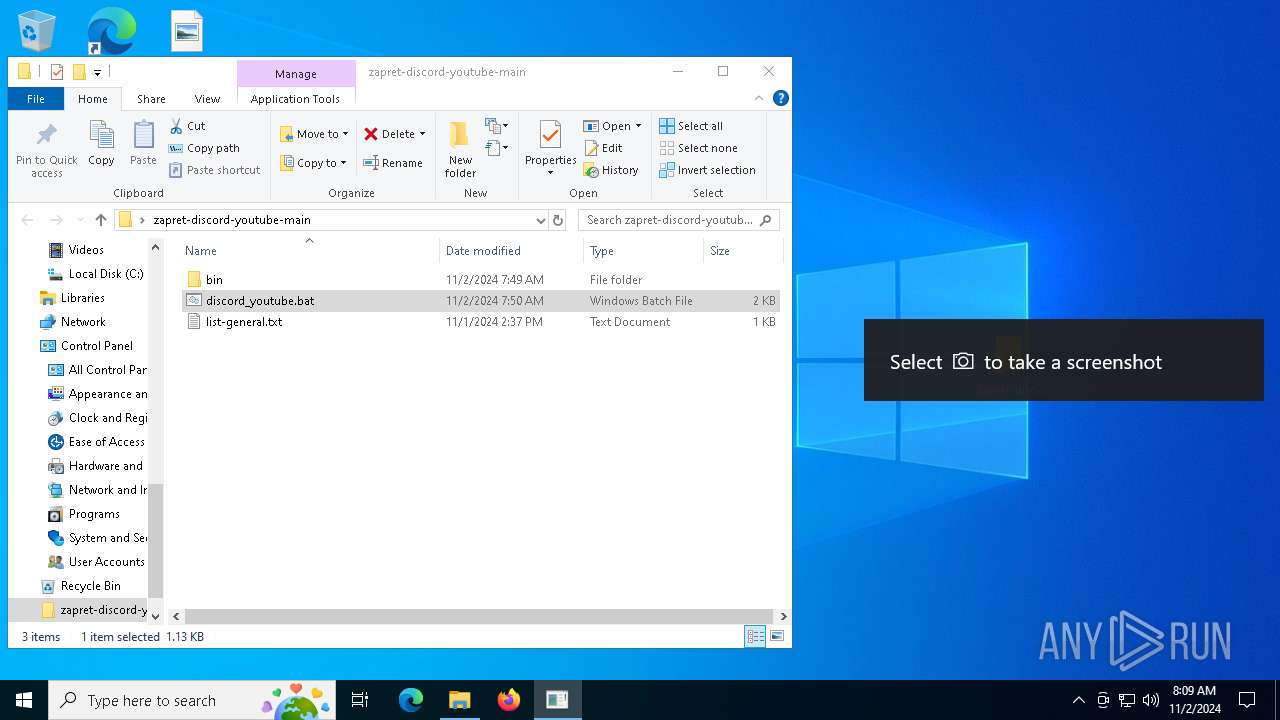Switch to Details view icon
The image size is (1280, 720).
coord(755,636)
